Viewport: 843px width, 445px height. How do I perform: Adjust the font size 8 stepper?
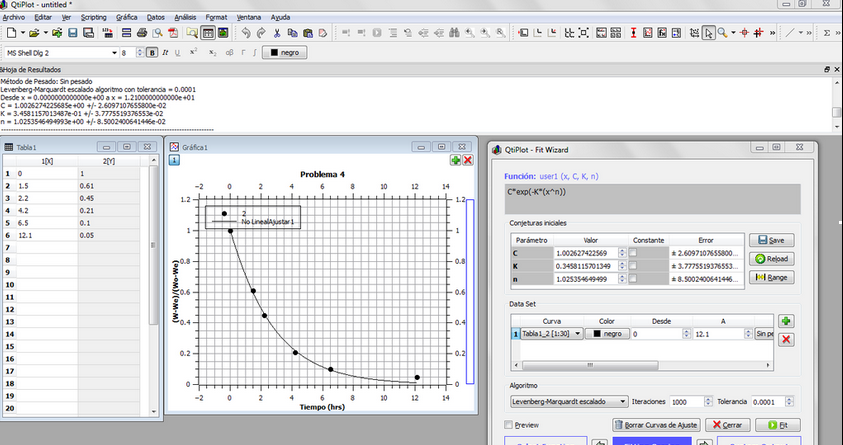(x=140, y=53)
